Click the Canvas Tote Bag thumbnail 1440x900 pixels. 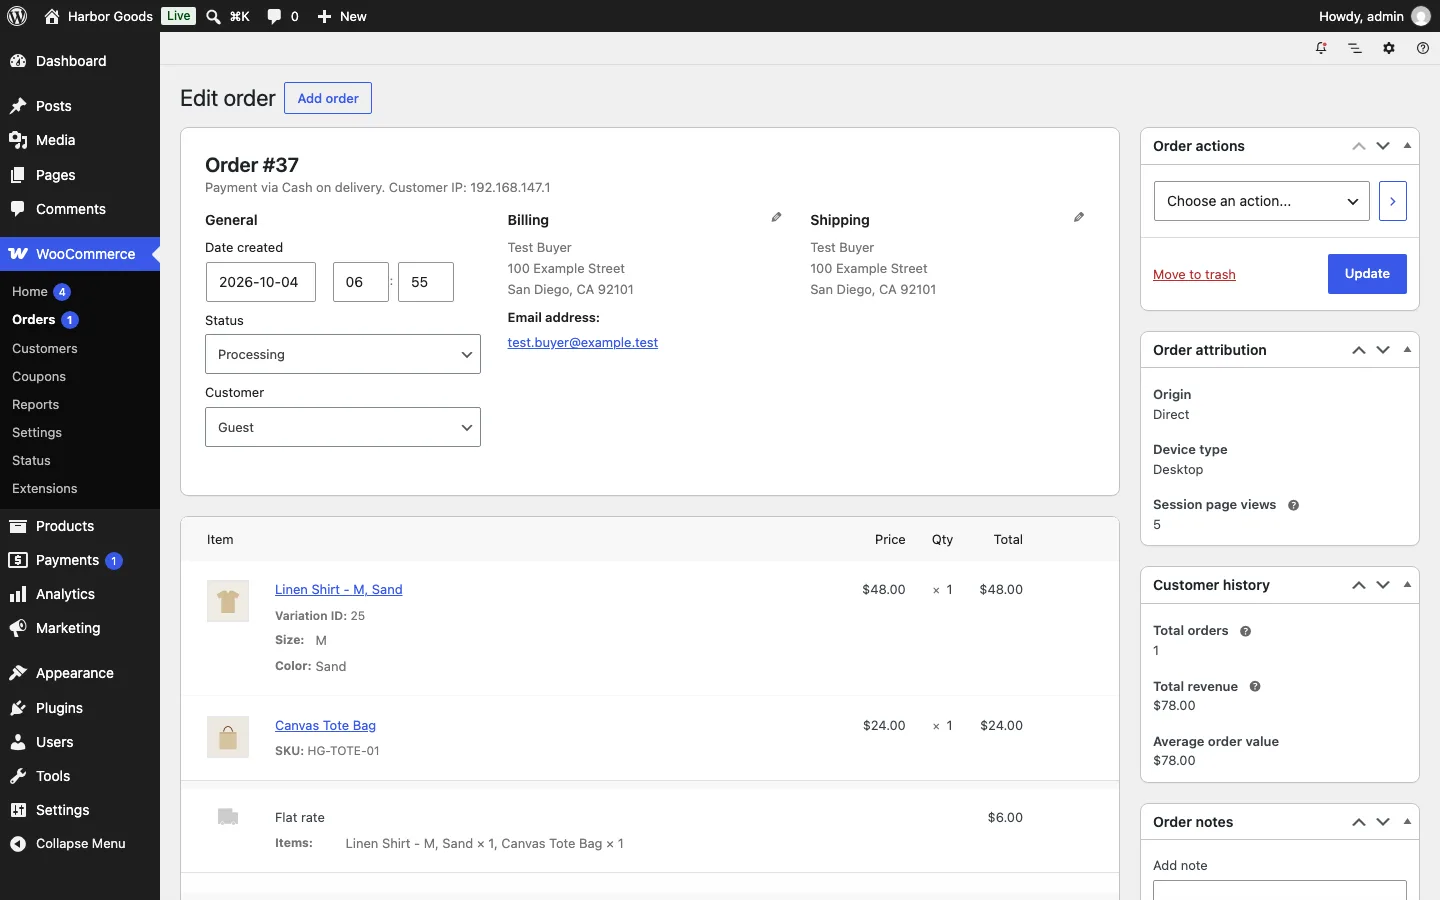(x=228, y=737)
